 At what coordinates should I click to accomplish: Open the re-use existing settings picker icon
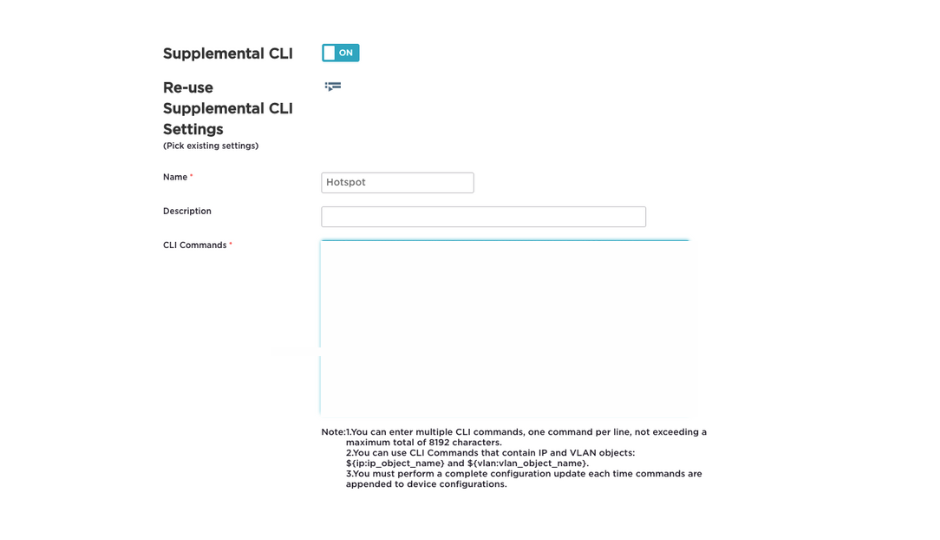point(333,87)
